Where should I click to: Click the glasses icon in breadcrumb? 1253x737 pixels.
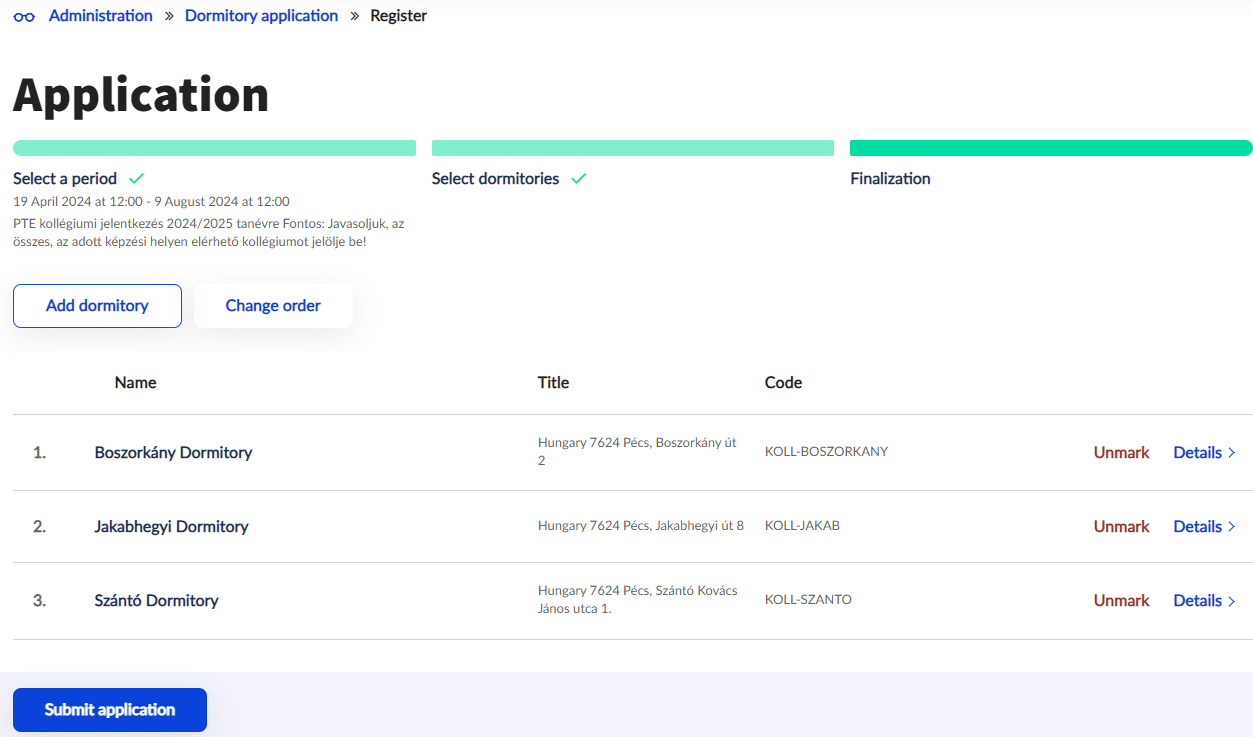coord(24,17)
